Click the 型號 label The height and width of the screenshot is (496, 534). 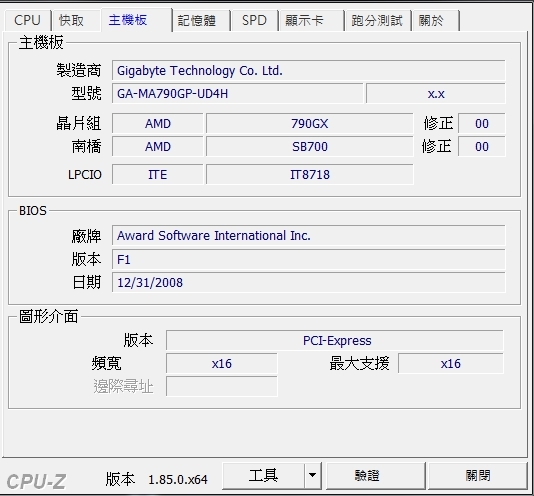pyautogui.click(x=86, y=93)
